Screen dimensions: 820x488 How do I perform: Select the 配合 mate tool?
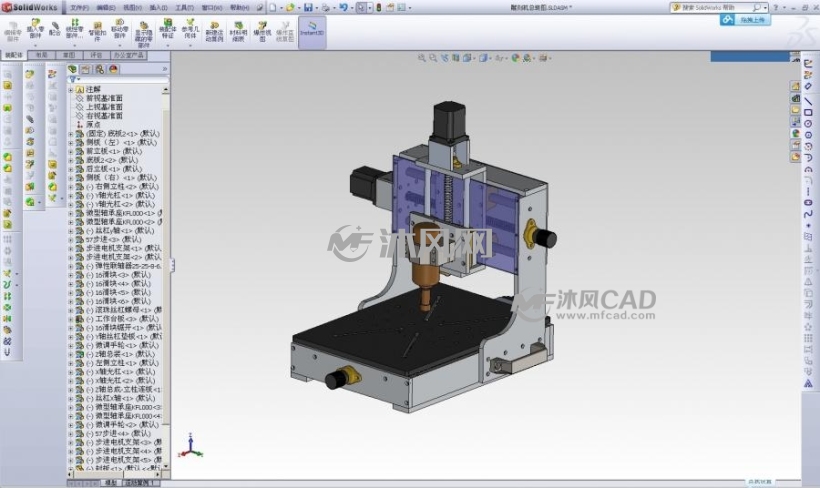pos(54,29)
